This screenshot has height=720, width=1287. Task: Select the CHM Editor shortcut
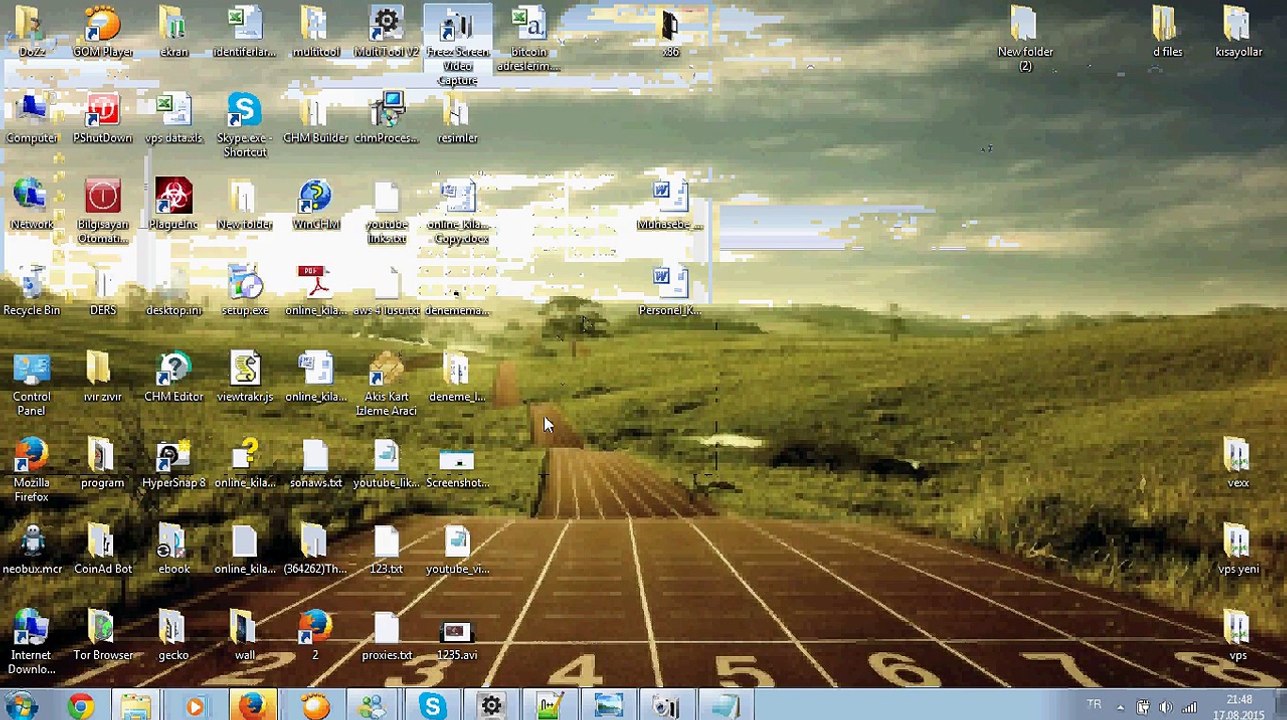tap(174, 378)
